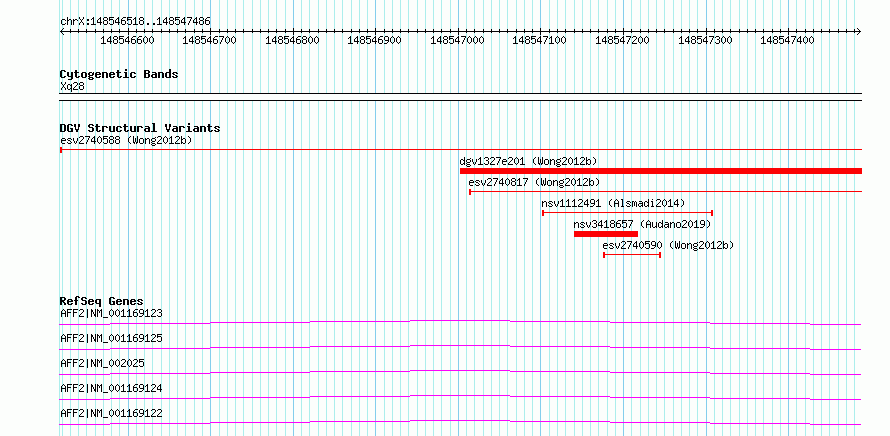
Task: Open transcript AFF2|NM_001169122
Action: (x=111, y=413)
